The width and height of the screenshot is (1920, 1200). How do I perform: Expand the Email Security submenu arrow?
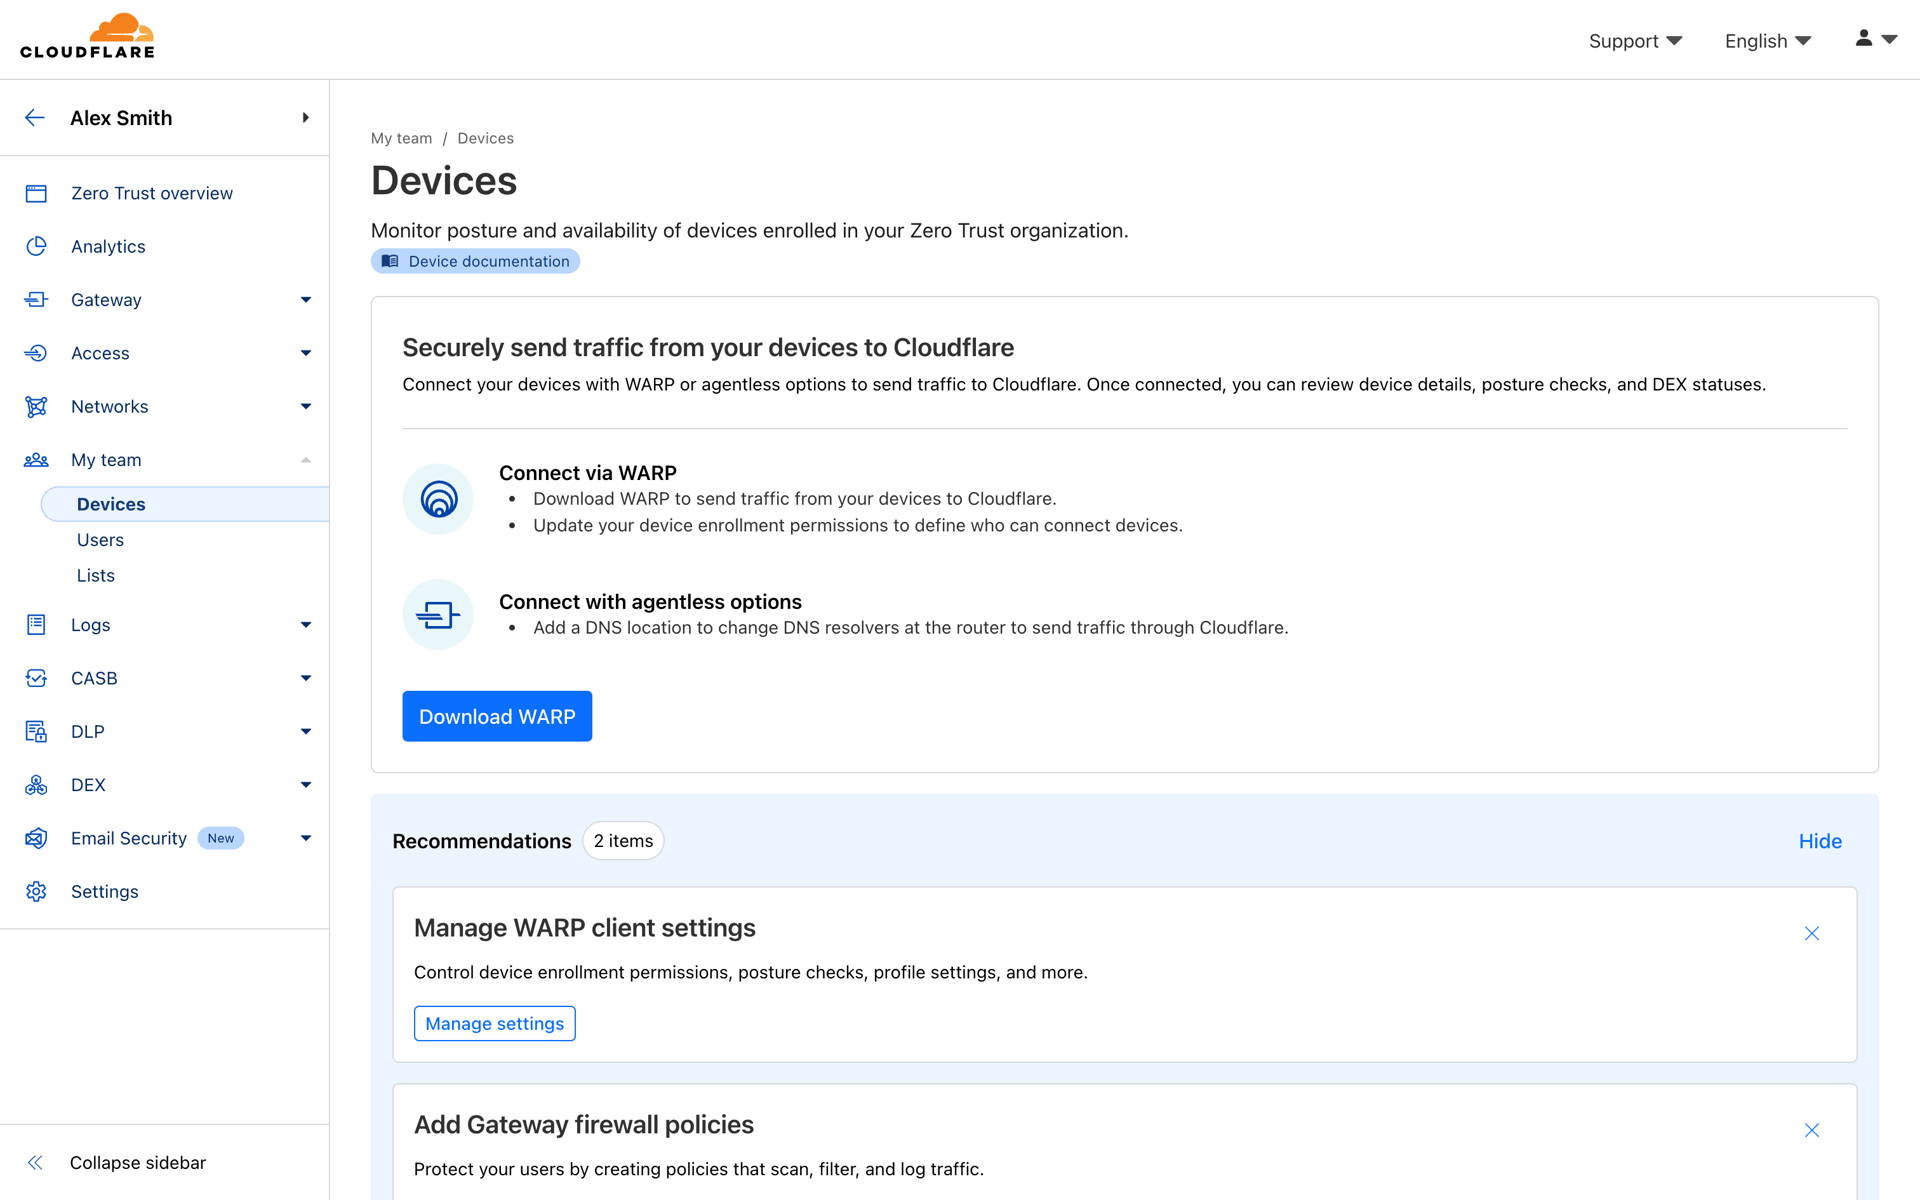pos(306,838)
